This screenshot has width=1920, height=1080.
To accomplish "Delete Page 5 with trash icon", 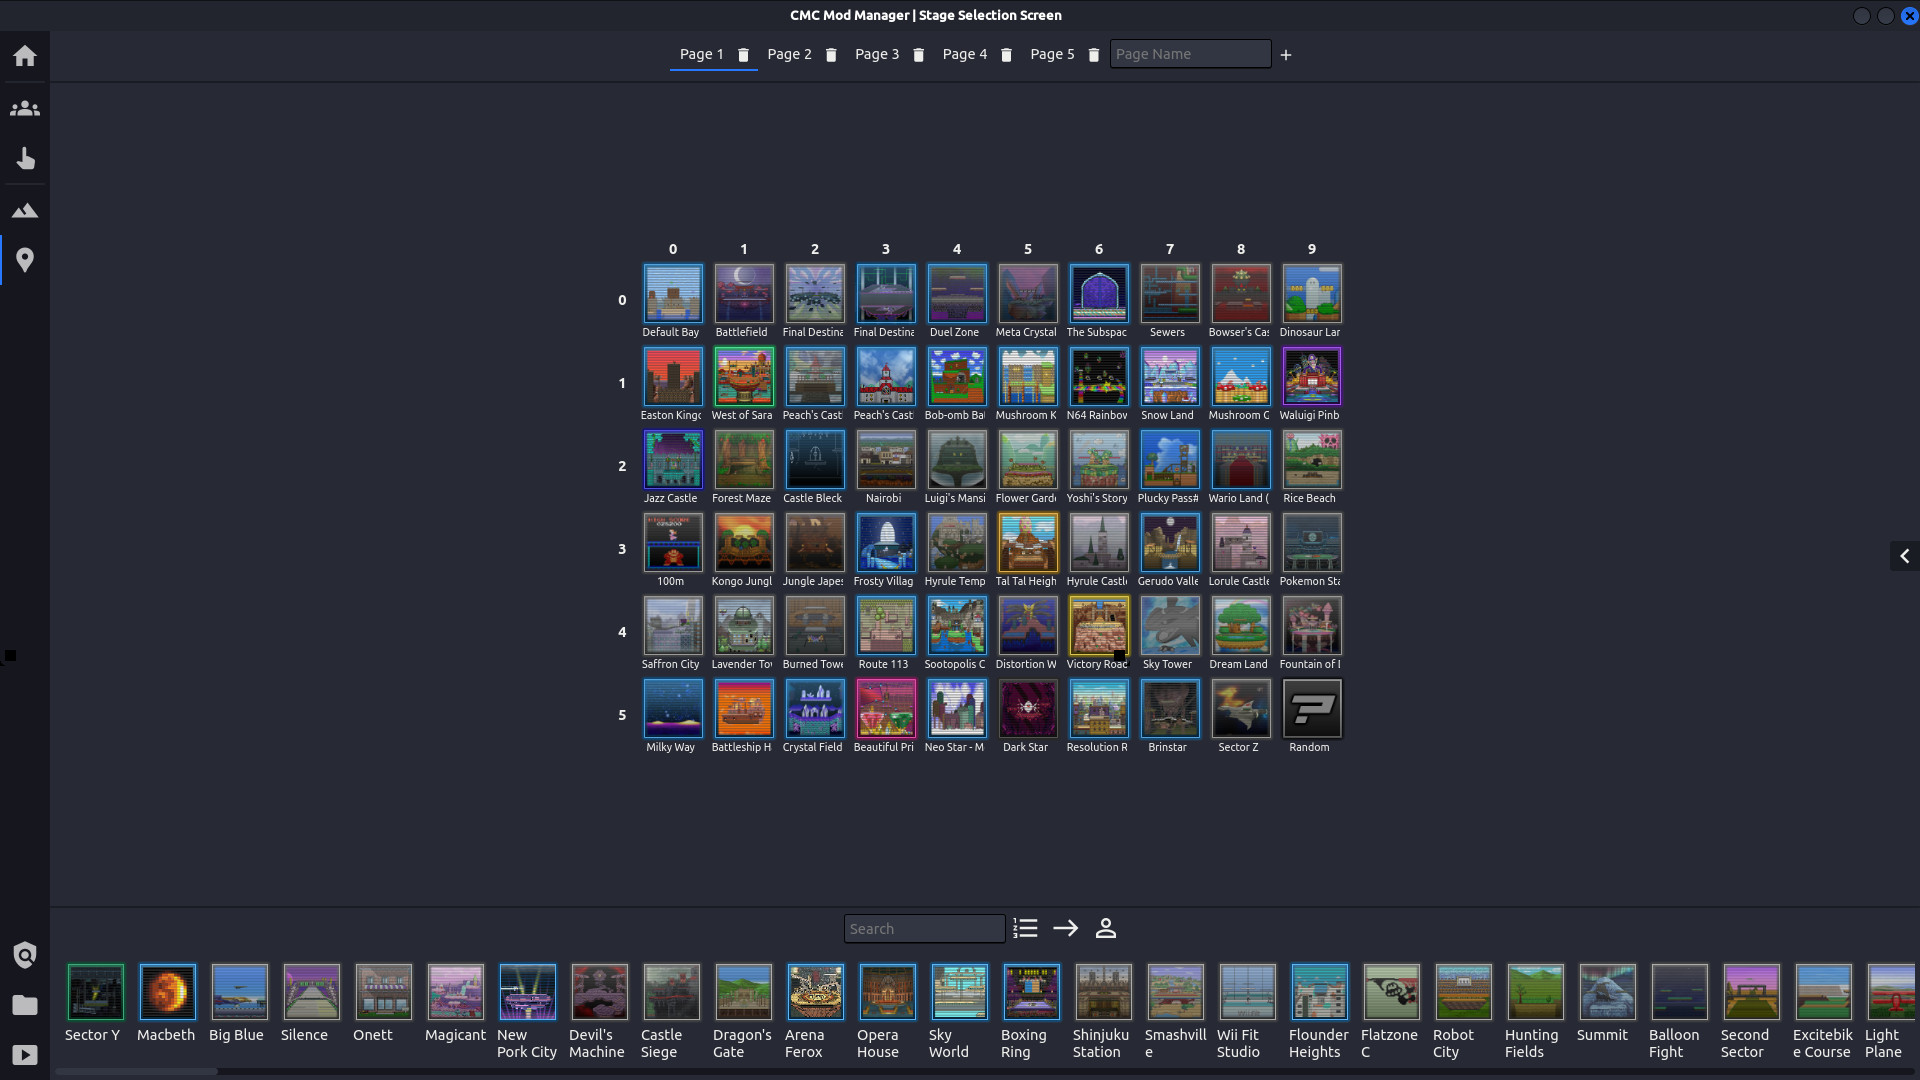I will tap(1094, 55).
